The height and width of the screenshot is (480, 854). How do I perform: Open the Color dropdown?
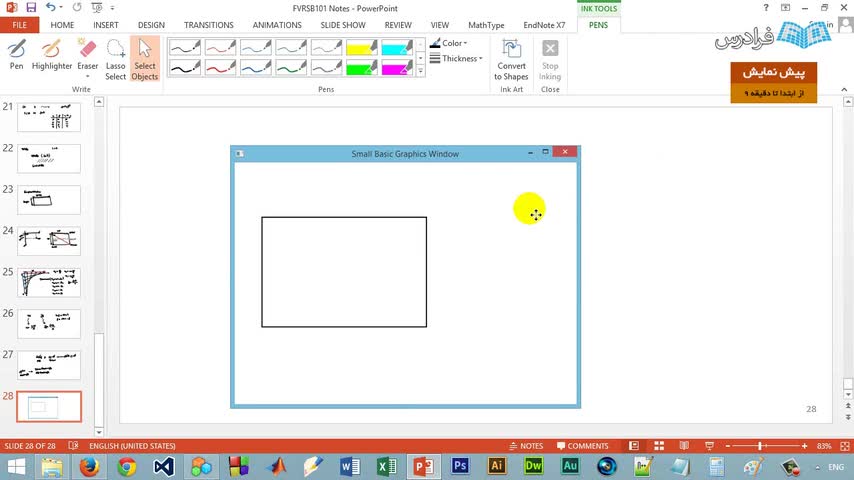pyautogui.click(x=448, y=43)
